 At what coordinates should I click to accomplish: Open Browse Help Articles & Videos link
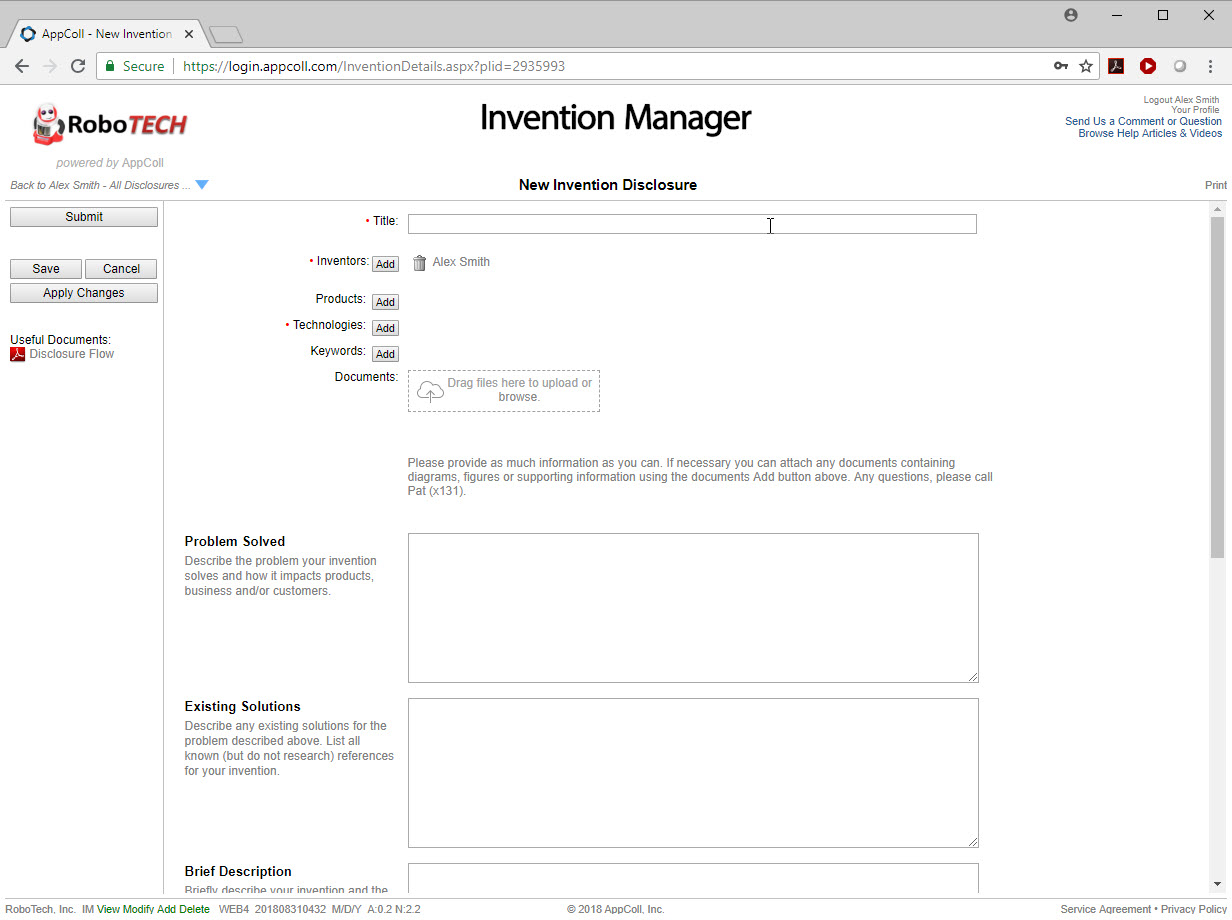1149,134
